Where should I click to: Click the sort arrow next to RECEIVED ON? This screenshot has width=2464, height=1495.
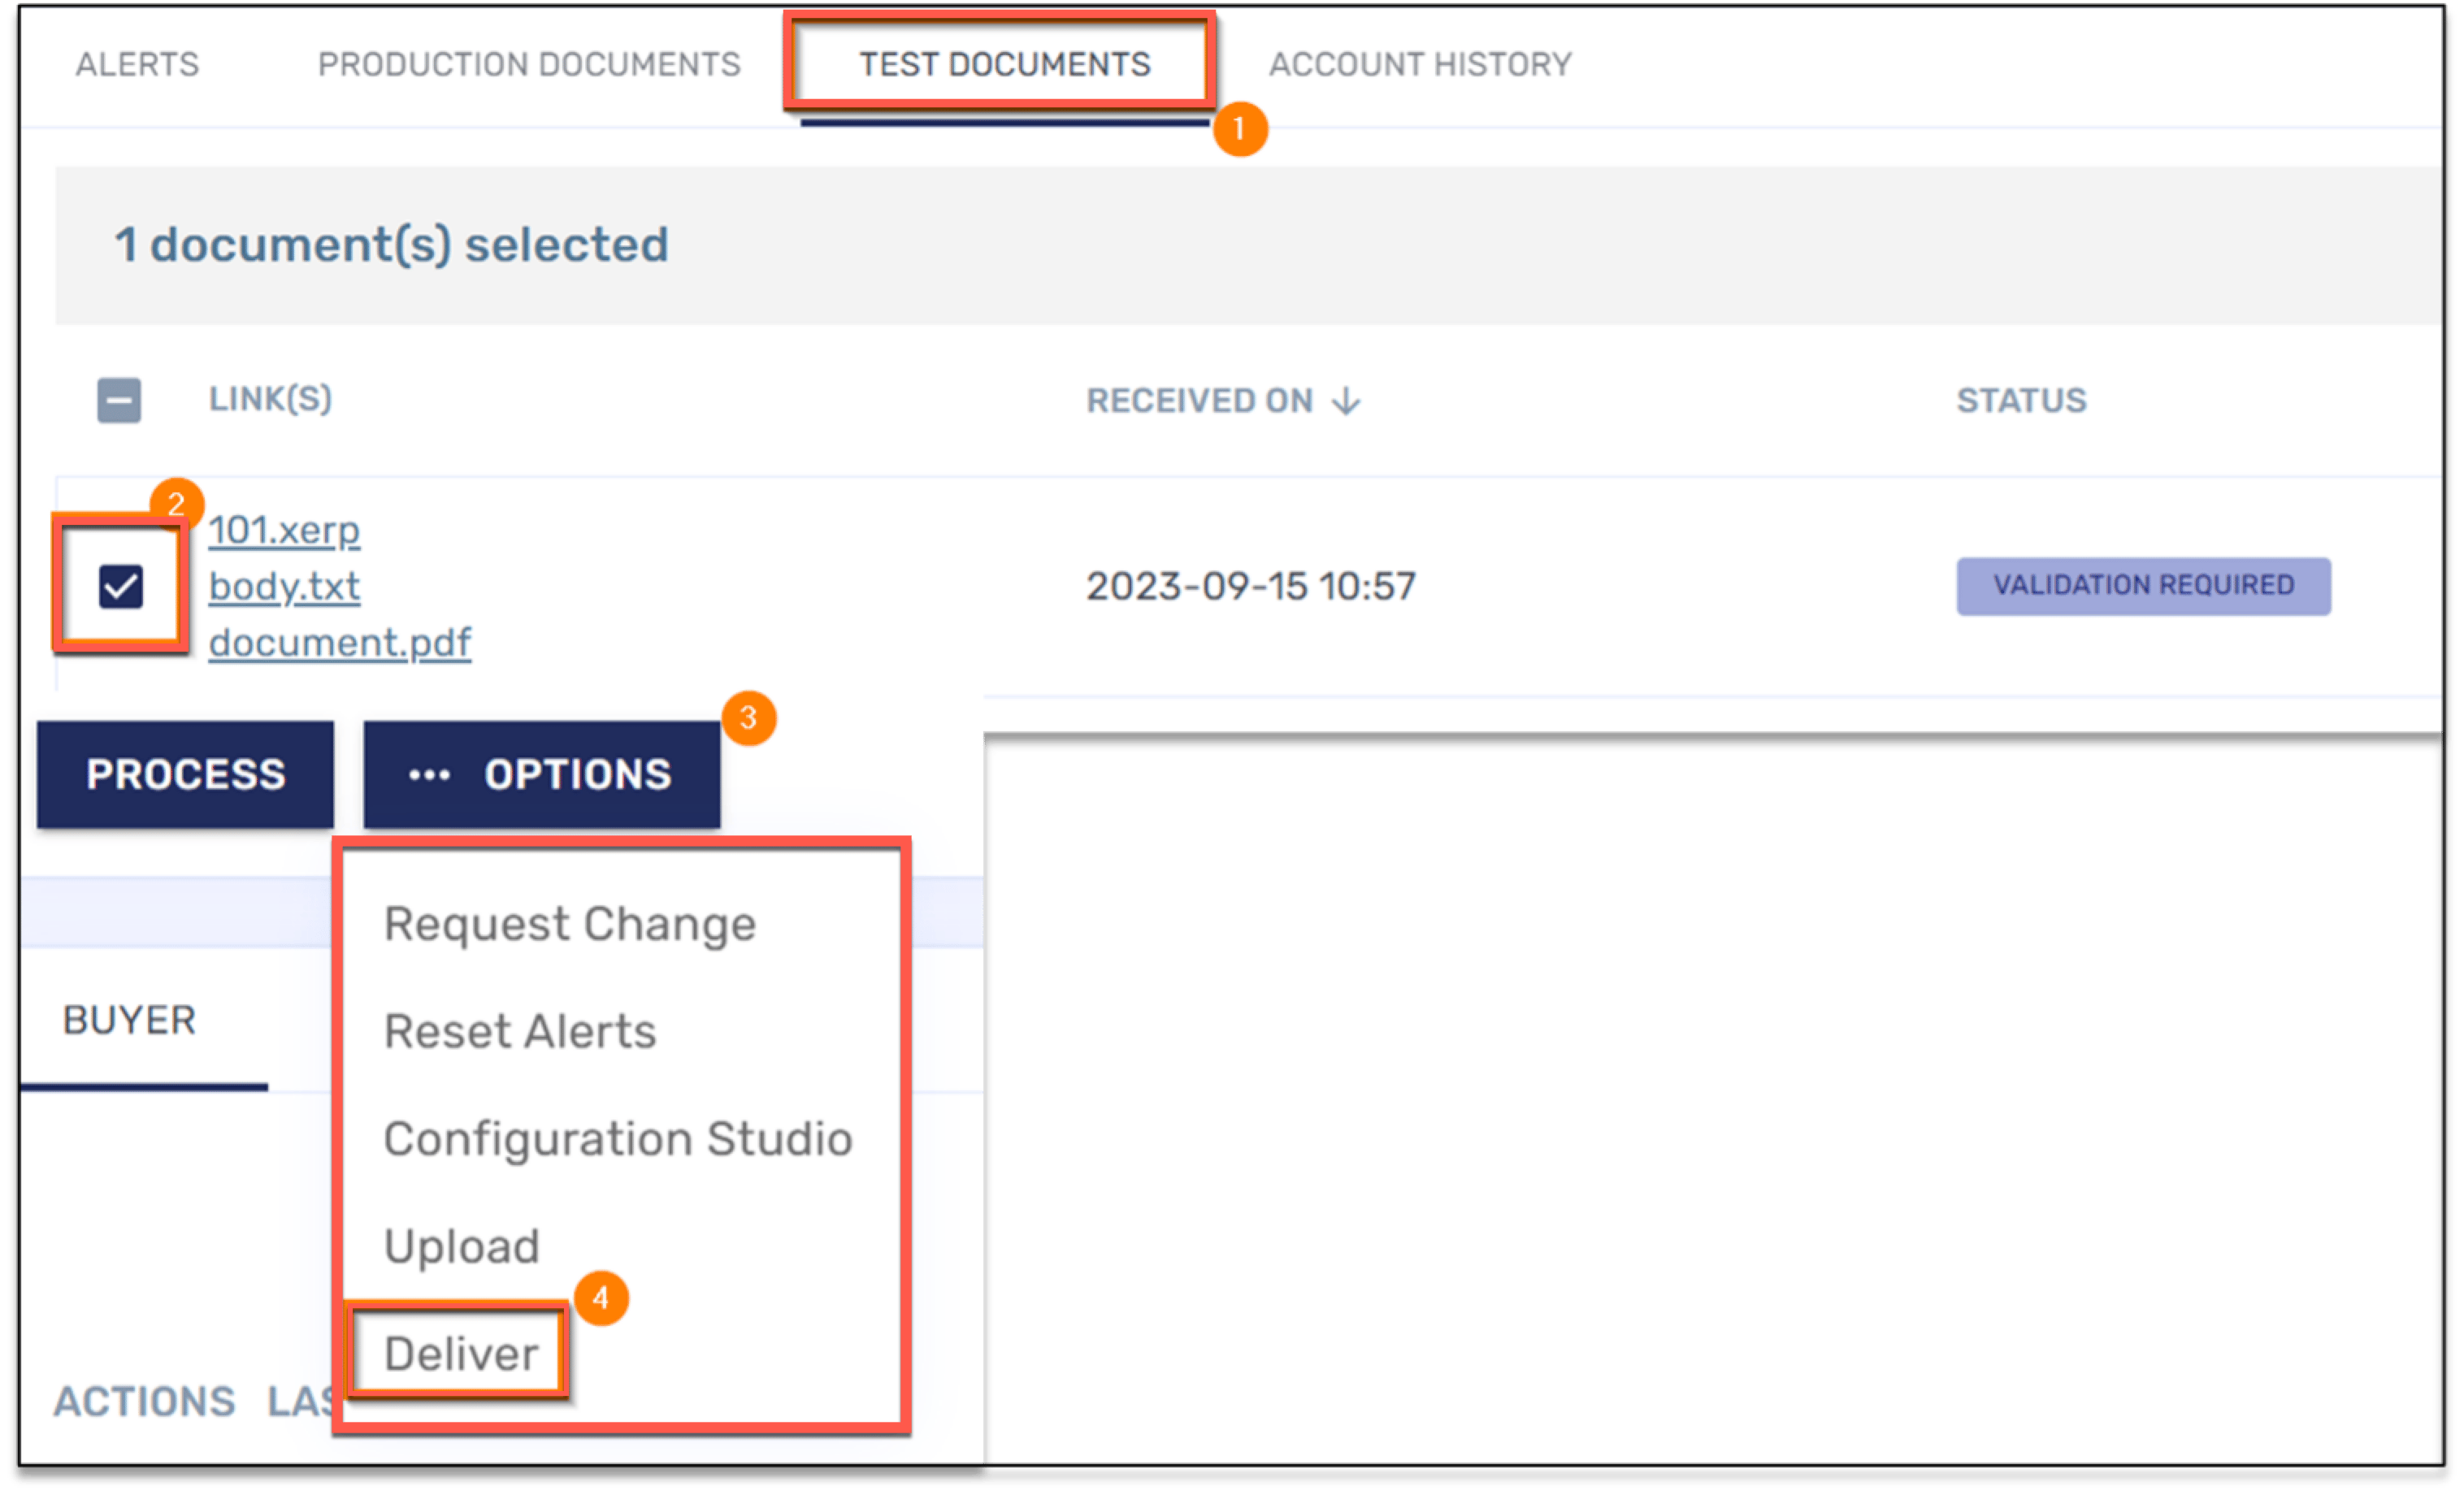(1346, 401)
